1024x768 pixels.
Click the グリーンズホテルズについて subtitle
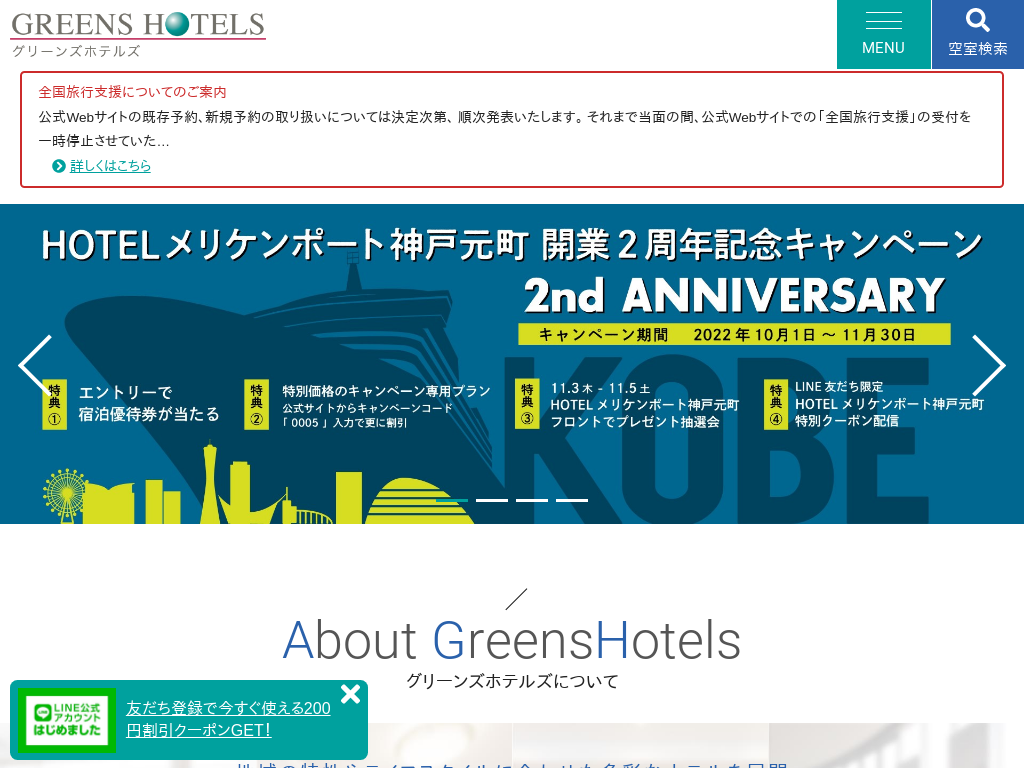pos(512,681)
